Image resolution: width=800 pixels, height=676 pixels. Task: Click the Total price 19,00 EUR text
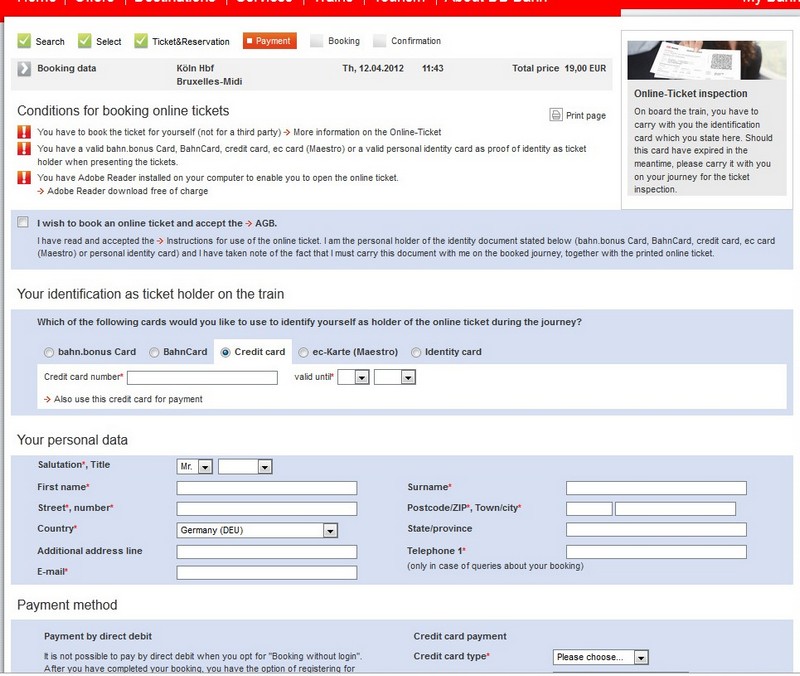[559, 68]
